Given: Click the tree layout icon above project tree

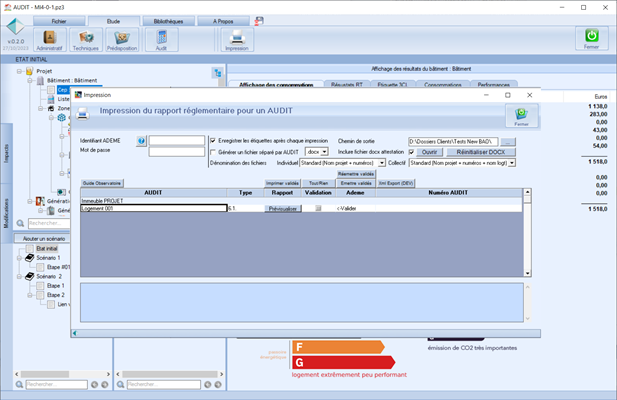Looking at the screenshot, I should tap(218, 73).
